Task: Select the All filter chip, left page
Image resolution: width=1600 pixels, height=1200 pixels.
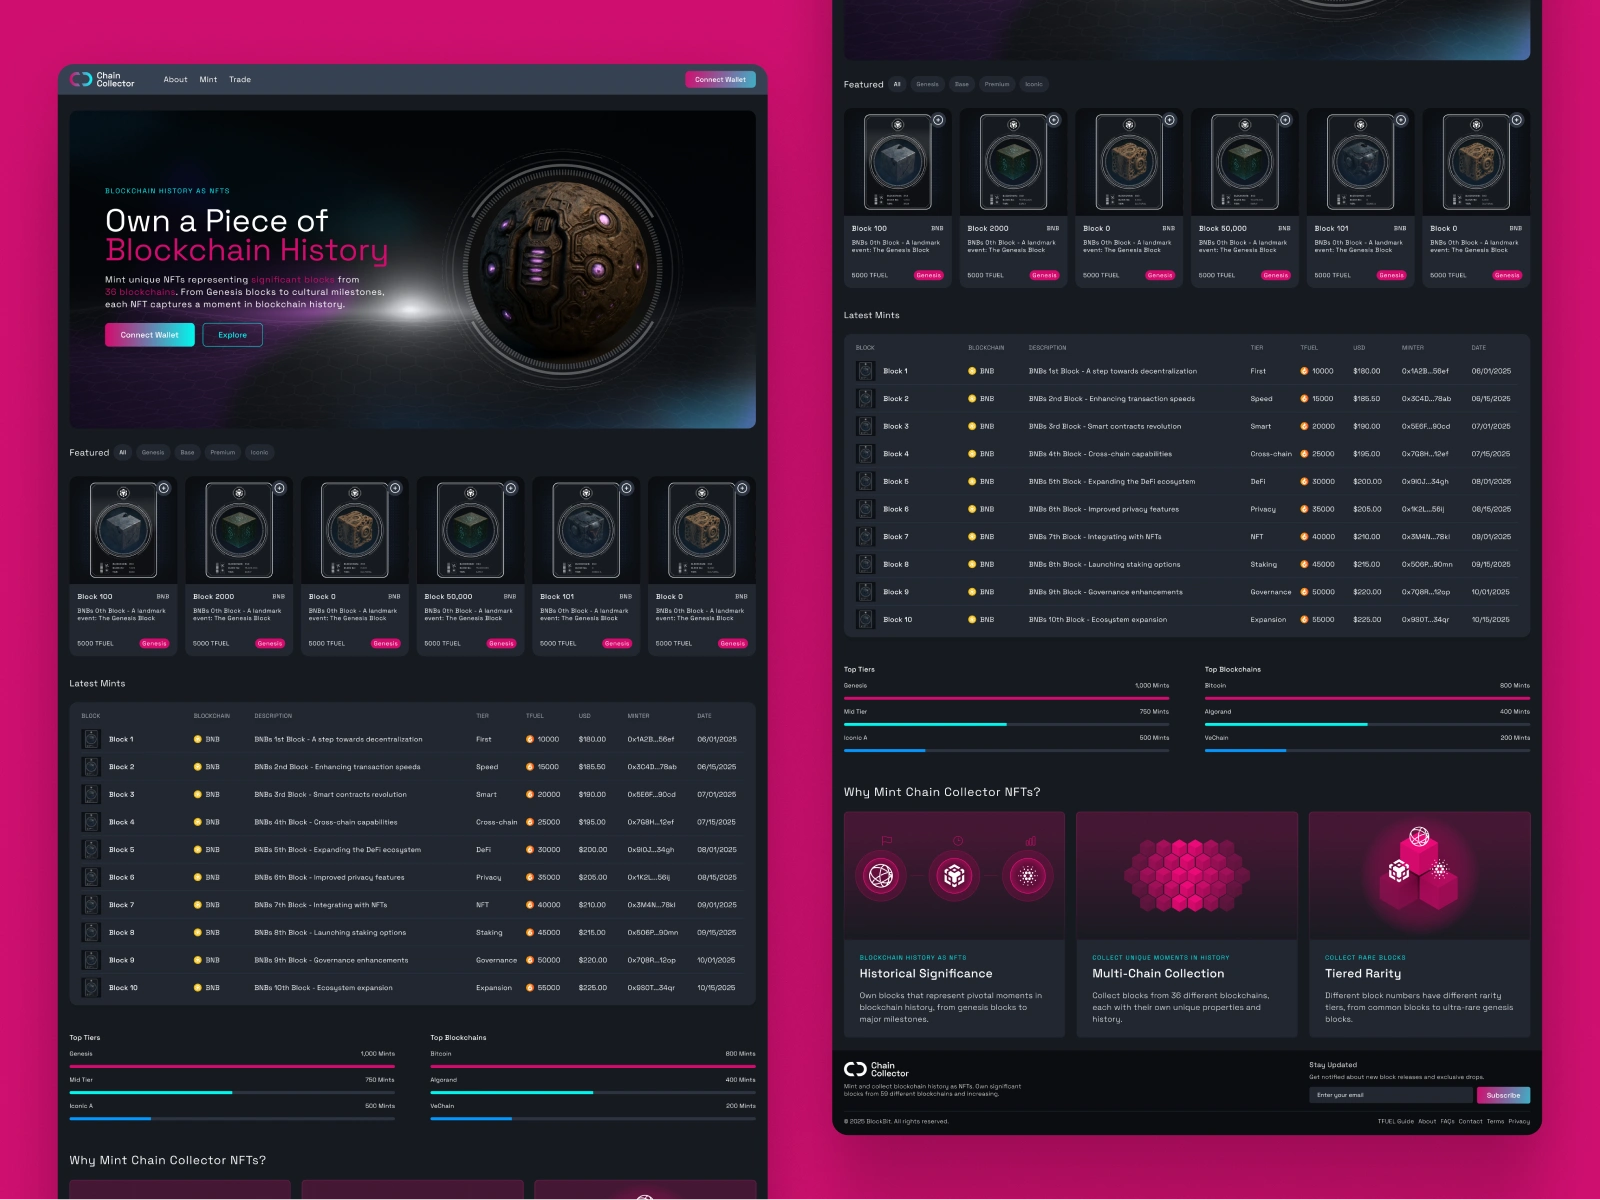Action: 123,453
